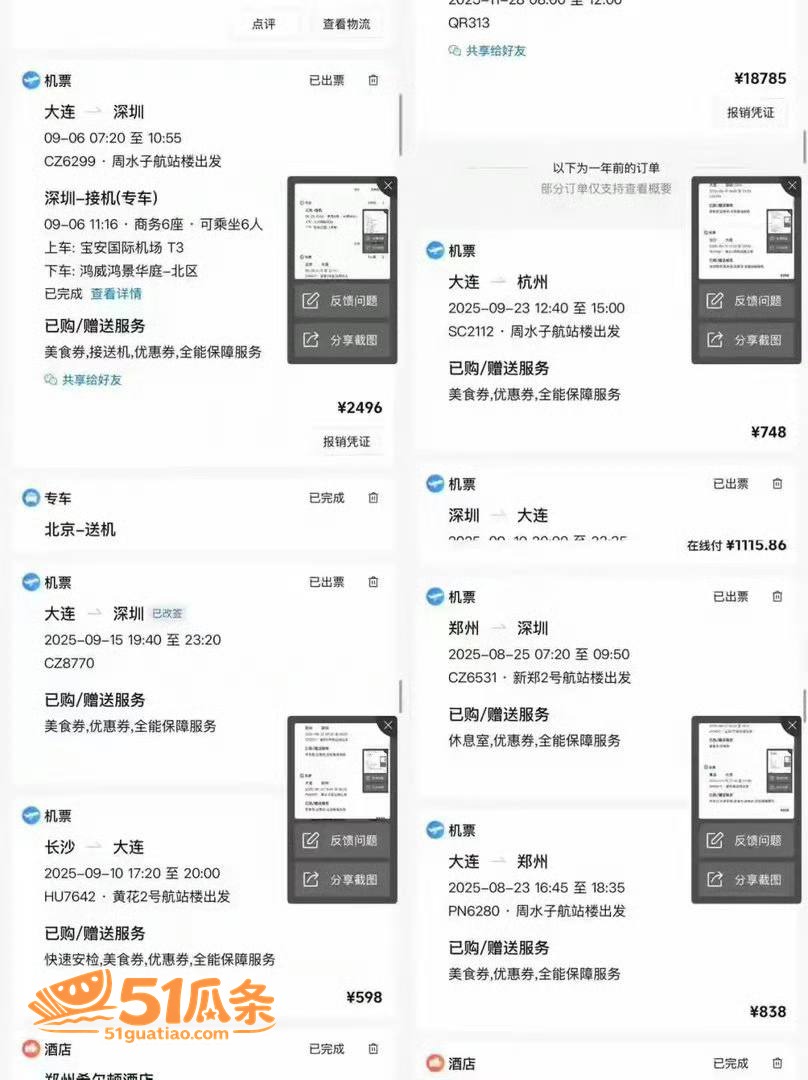Tap plane icon of CZ6299 机票 card

pyautogui.click(x=31, y=81)
